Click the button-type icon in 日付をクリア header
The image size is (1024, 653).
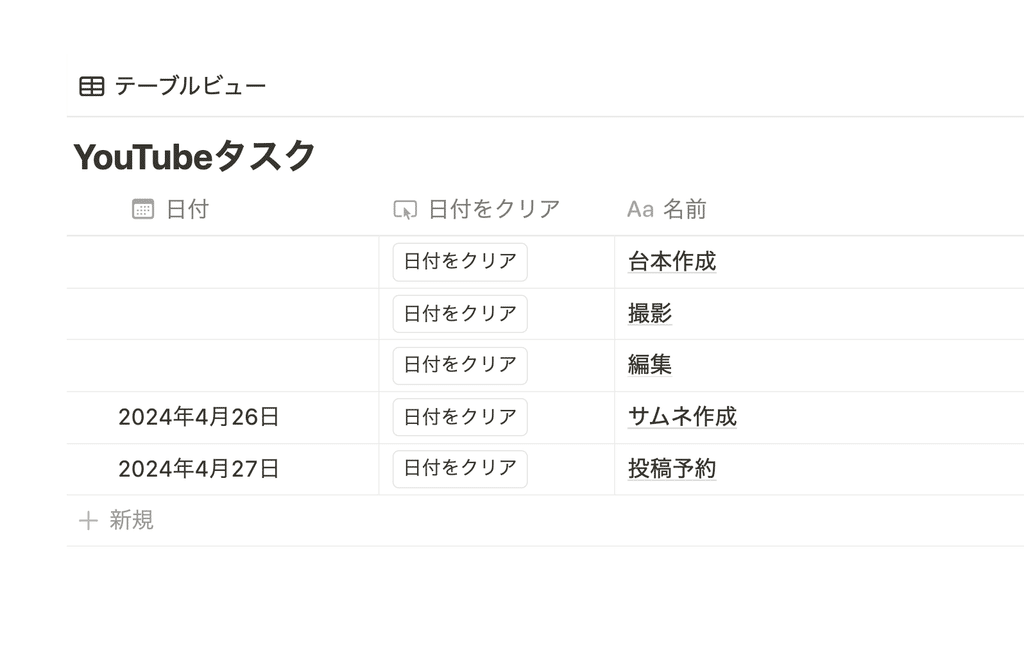(405, 210)
